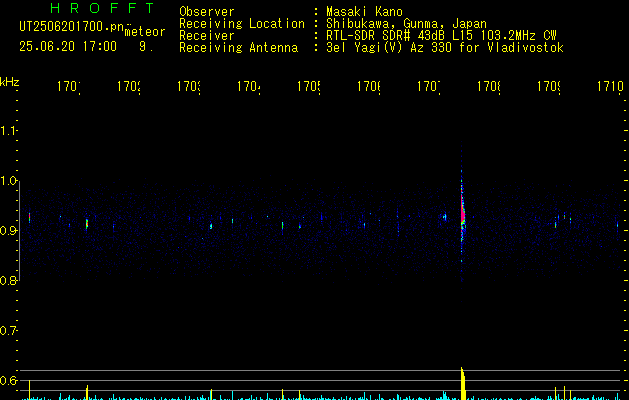Select the observer name Masaki Kano
The image size is (629, 400).
pyautogui.click(x=364, y=11)
